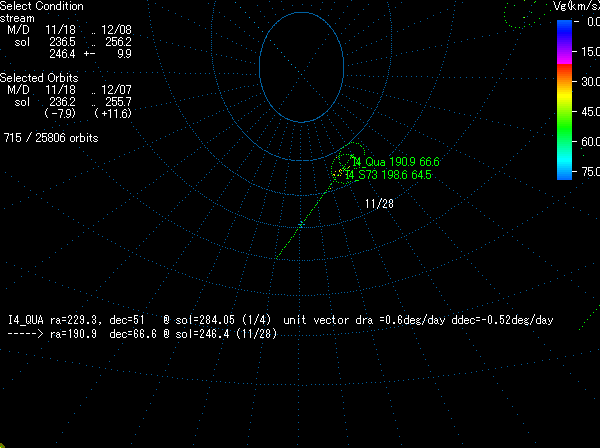Image resolution: width=600 pixels, height=448 pixels.
Task: Click the 'Select Condition' heading text
Action: coord(42,6)
